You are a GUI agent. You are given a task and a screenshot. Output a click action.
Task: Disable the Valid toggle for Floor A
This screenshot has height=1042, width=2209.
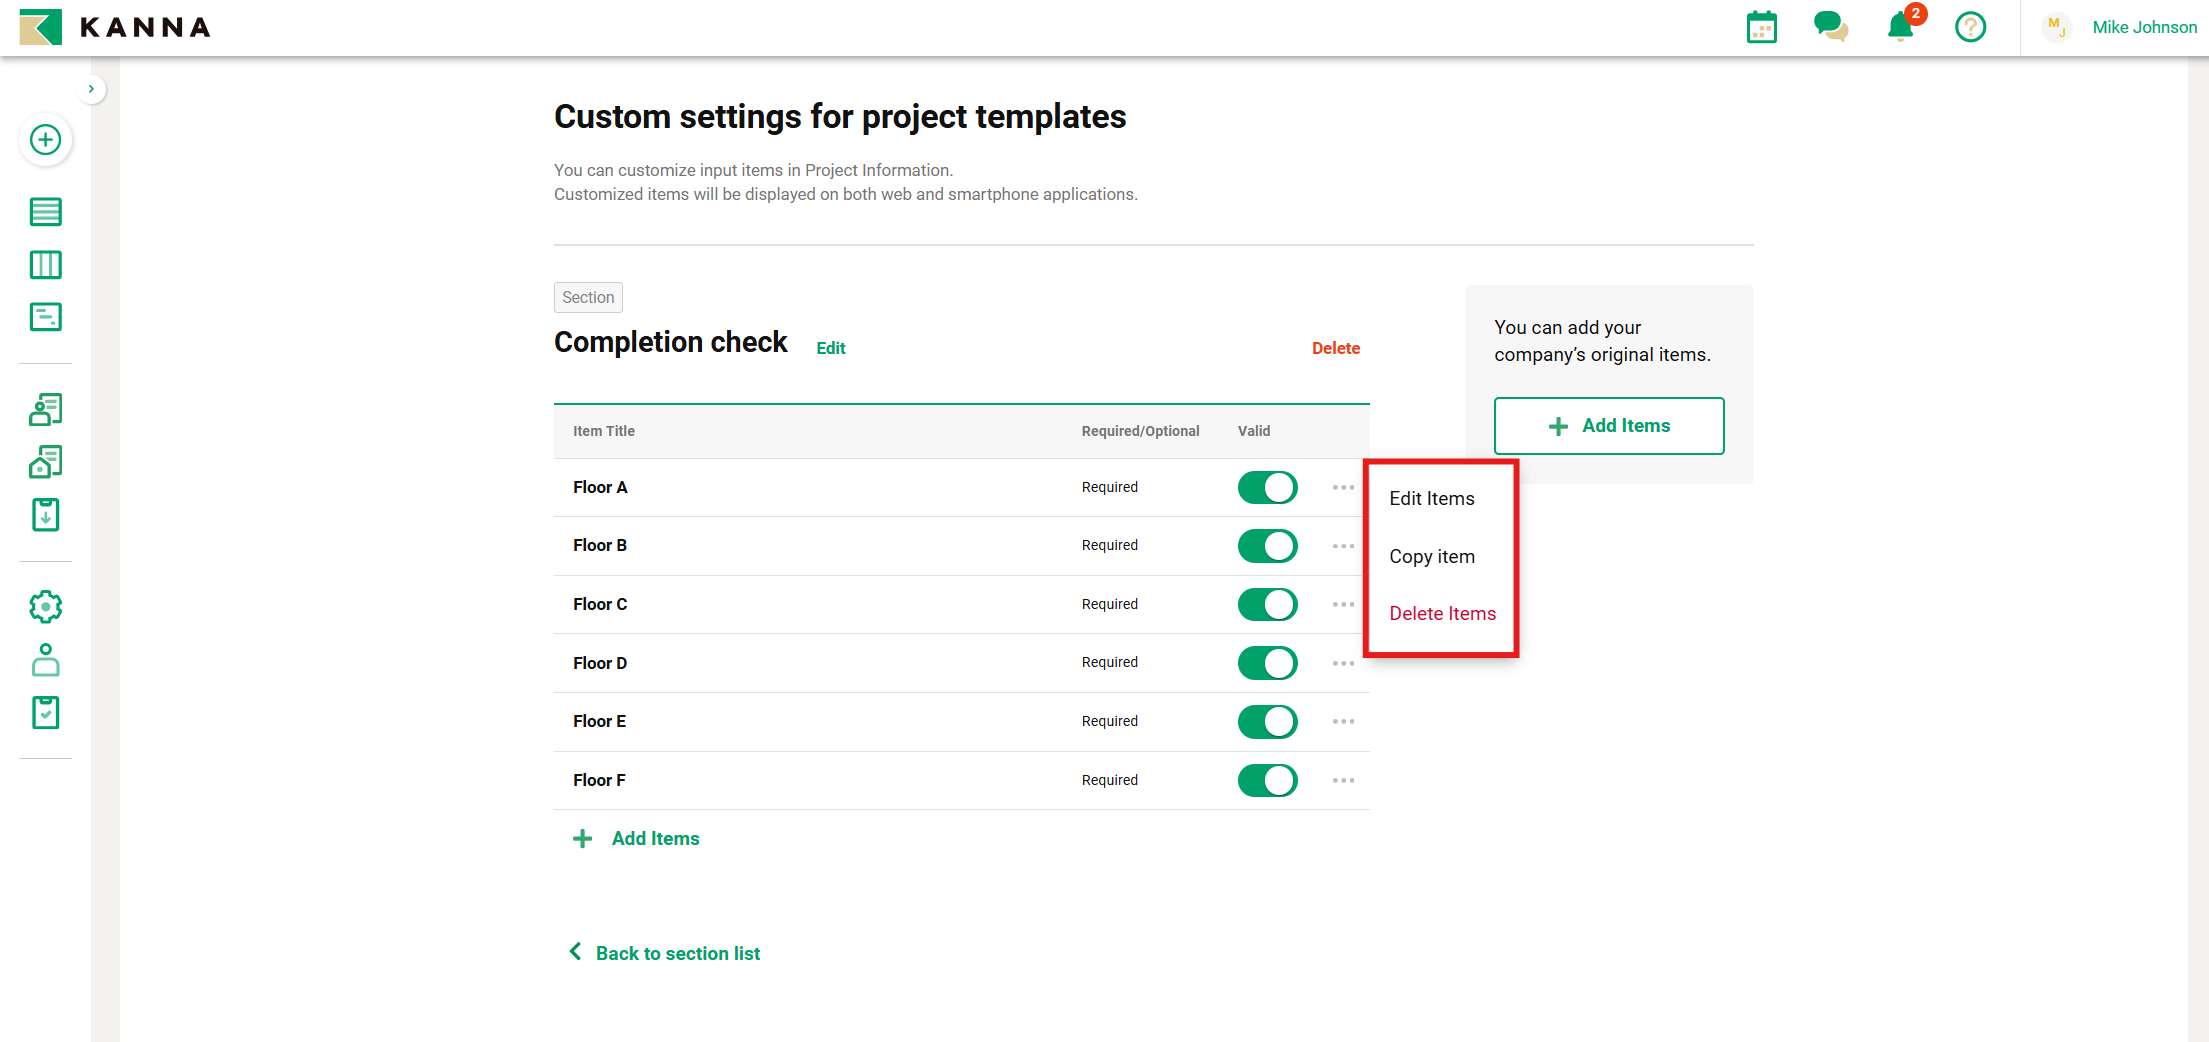click(1267, 488)
